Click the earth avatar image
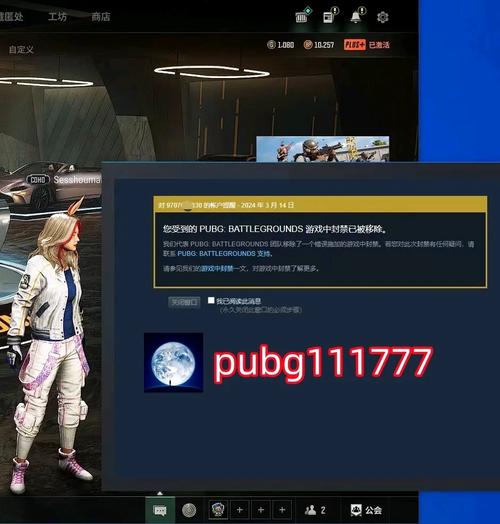This screenshot has height=524, width=500. point(173,363)
